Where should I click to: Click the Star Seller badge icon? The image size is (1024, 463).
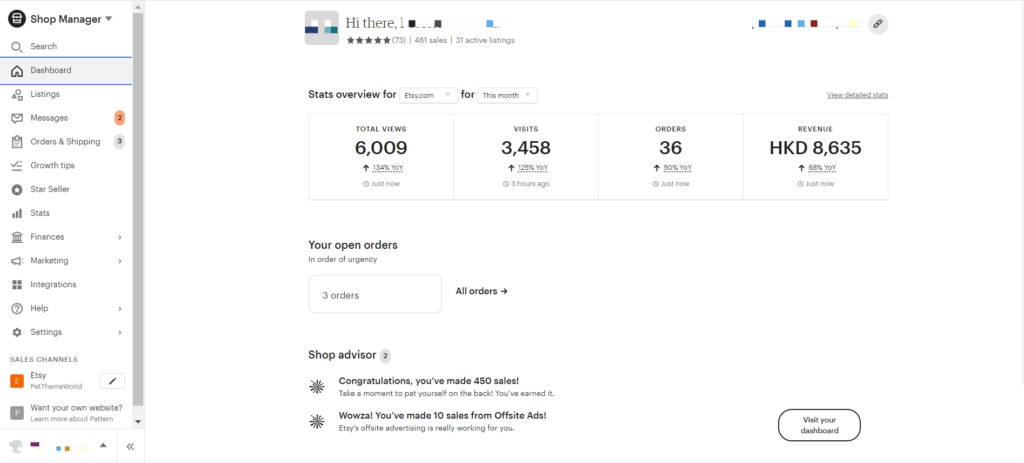(17, 189)
